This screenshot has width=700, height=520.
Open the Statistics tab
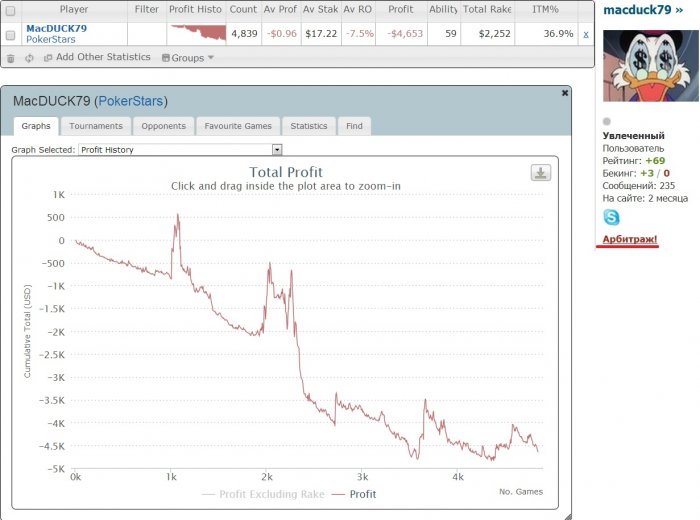(309, 126)
